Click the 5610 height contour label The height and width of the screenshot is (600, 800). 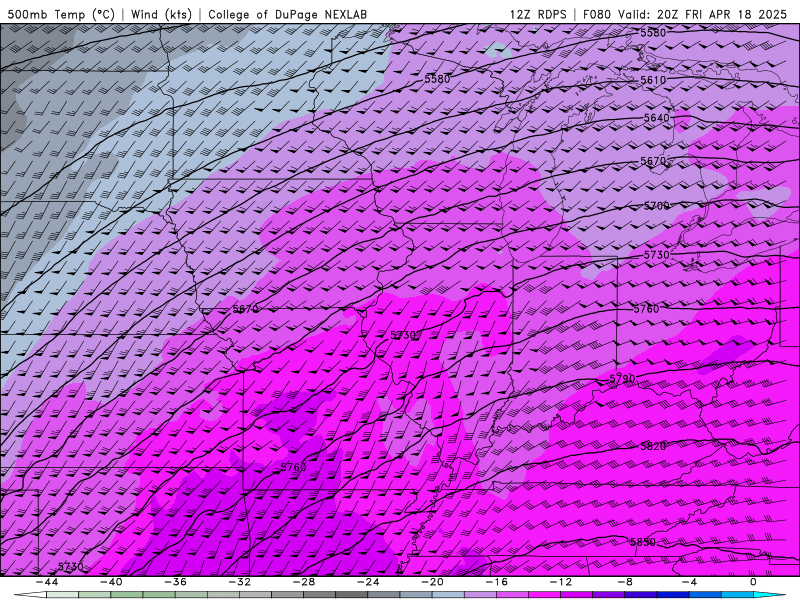[x=653, y=80]
